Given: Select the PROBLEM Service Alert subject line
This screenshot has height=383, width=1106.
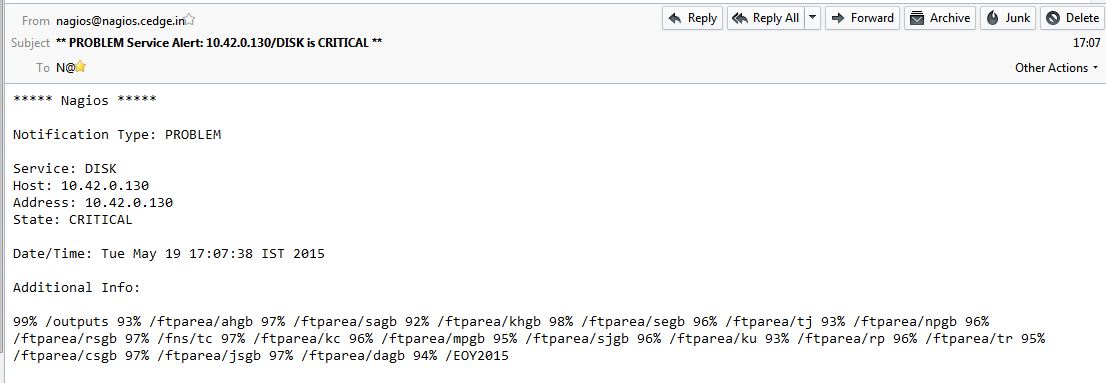Looking at the screenshot, I should click(219, 43).
